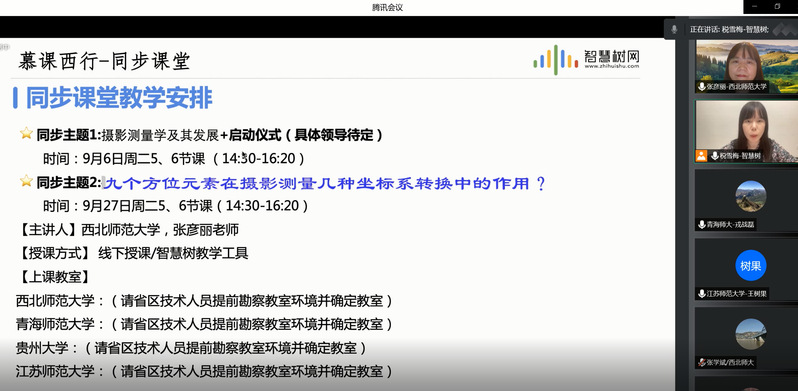Click the 正在讲话 speaker status bar
This screenshot has width=798, height=391.
click(731, 30)
